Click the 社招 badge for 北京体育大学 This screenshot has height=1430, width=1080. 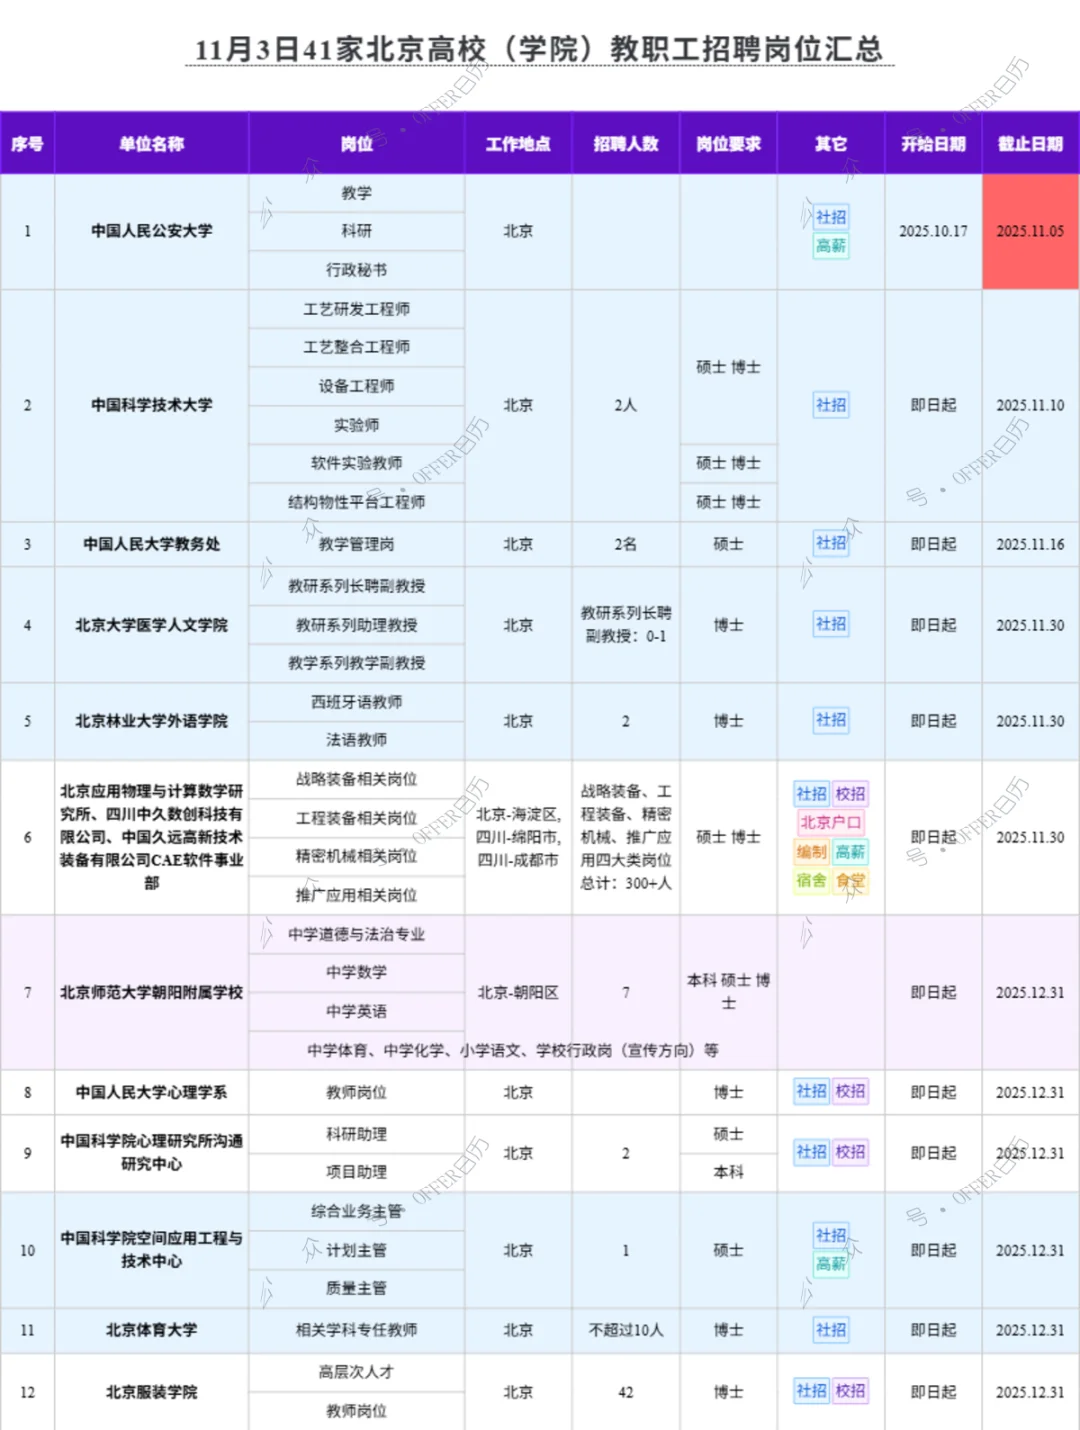point(829,1330)
